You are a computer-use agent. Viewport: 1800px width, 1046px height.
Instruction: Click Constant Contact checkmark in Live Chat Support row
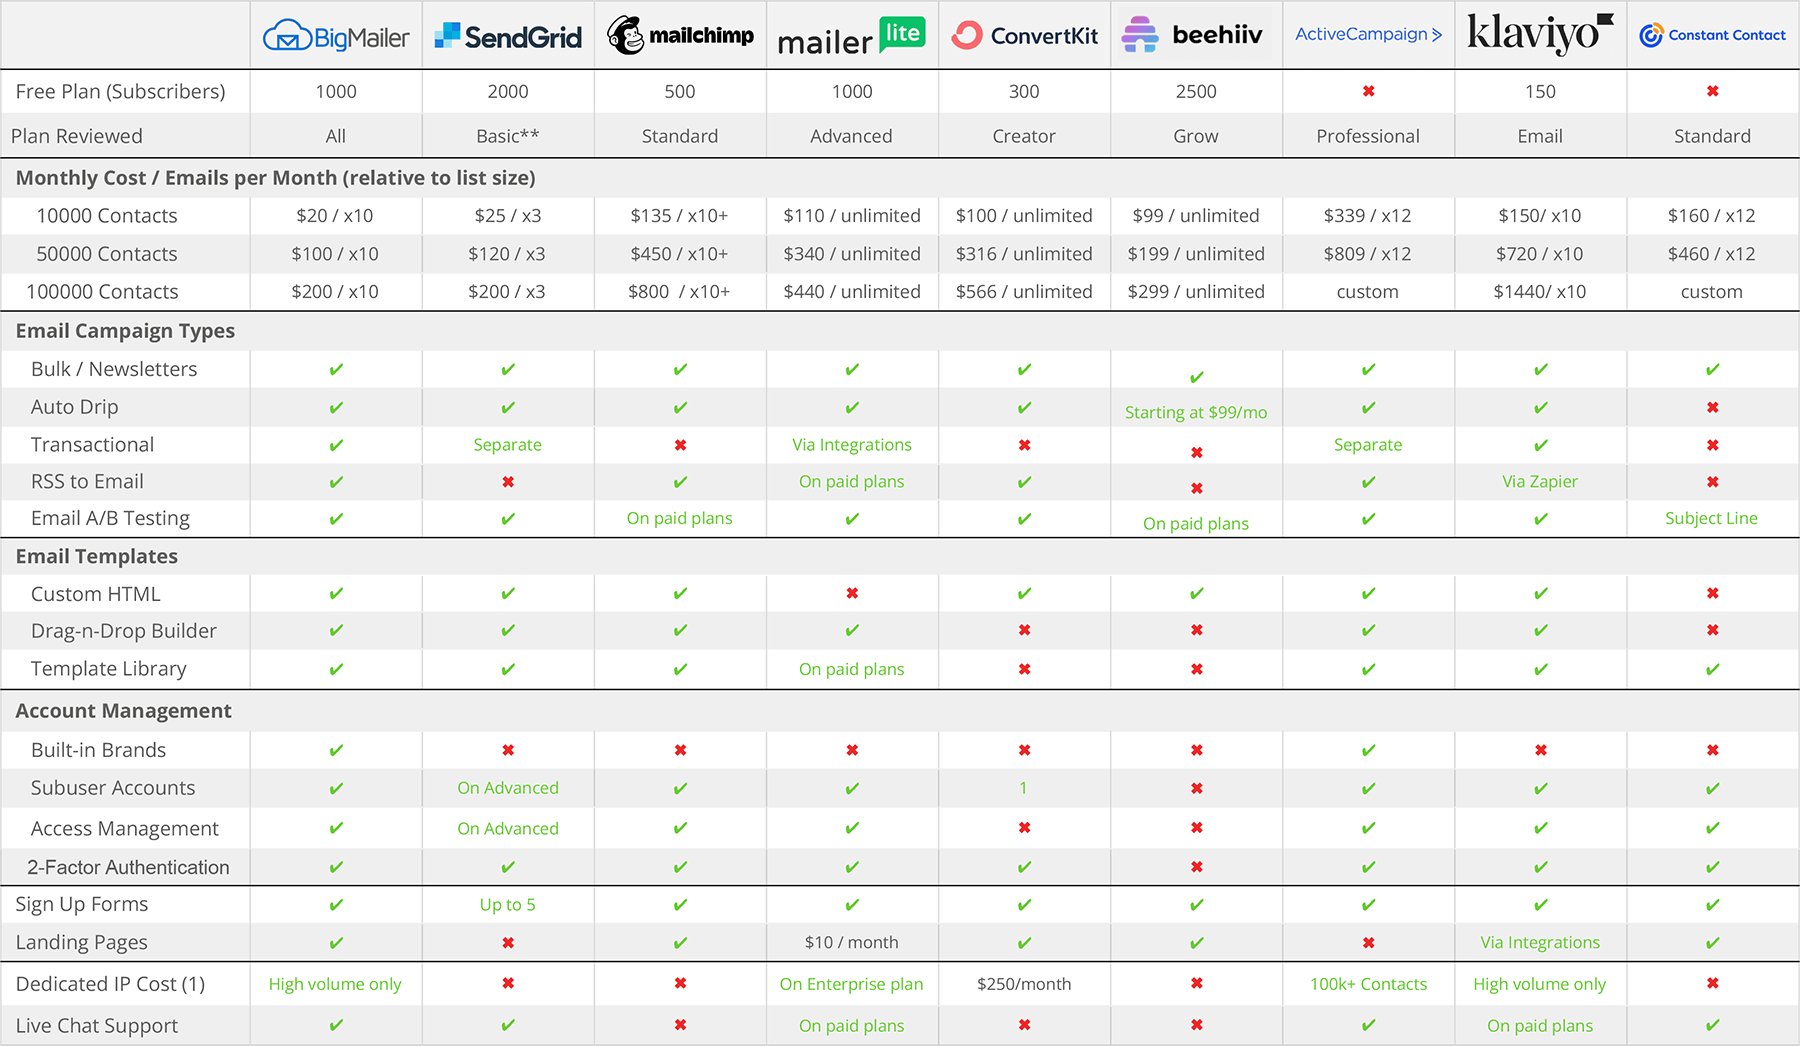1712,1025
